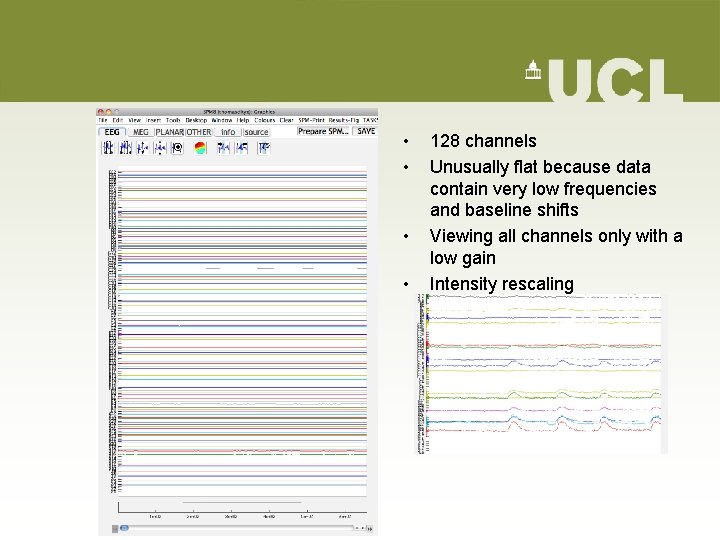Close the SPM8 Graphics window
The height and width of the screenshot is (540, 720).
(x=101, y=112)
